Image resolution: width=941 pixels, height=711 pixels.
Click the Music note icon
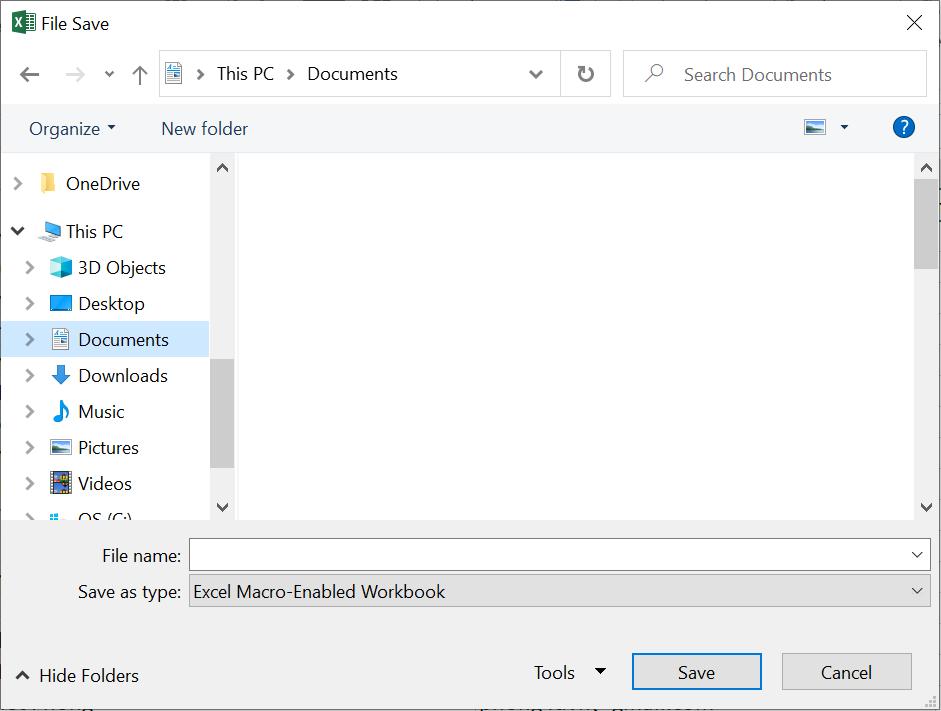[61, 412]
